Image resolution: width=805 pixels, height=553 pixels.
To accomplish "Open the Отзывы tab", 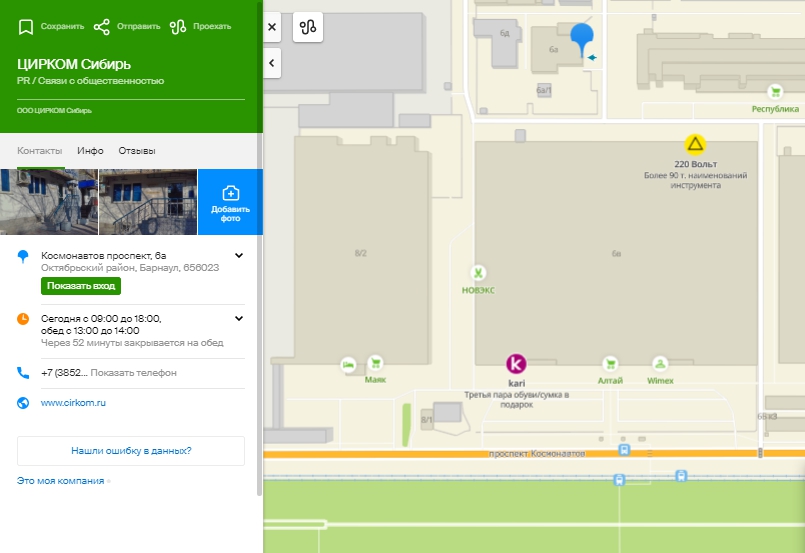I will click(x=137, y=150).
